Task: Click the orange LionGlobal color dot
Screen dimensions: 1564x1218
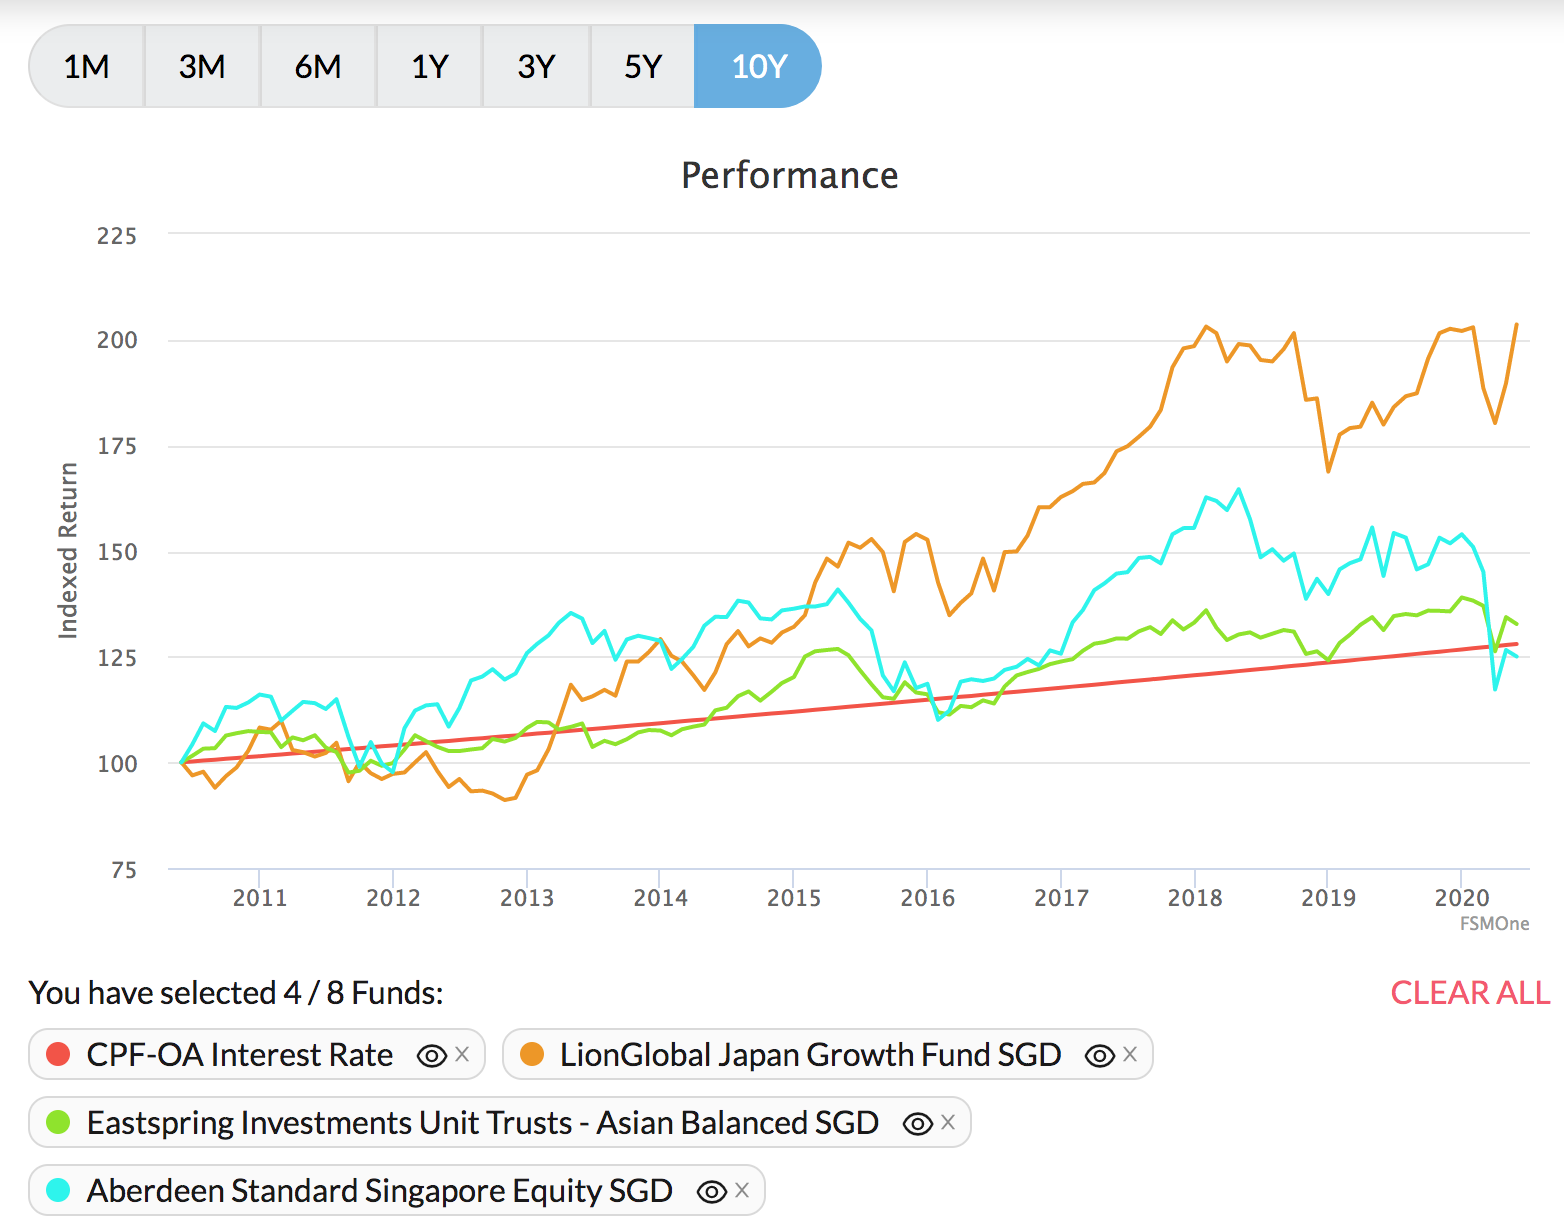Action: point(532,1054)
